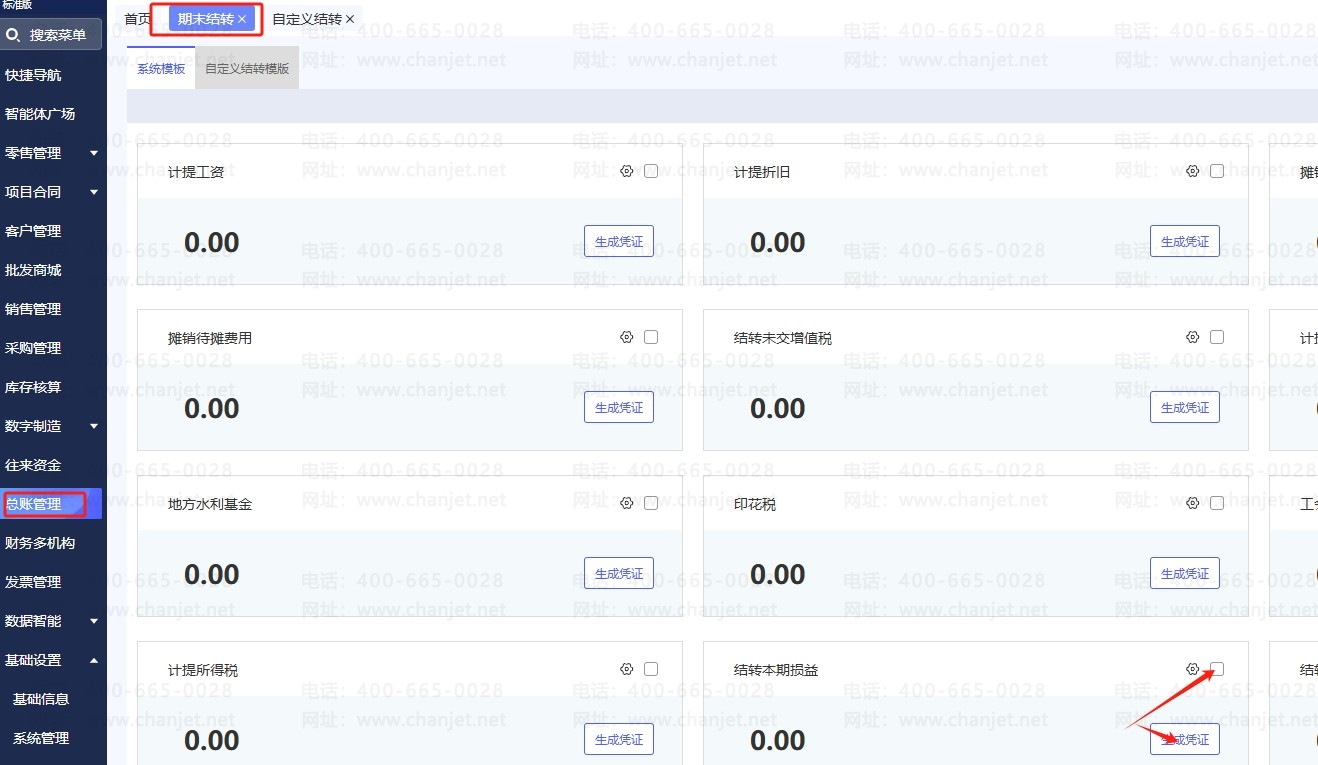Open 销售管理 in the sidebar
Image resolution: width=1318 pixels, height=765 pixels.
(x=33, y=309)
